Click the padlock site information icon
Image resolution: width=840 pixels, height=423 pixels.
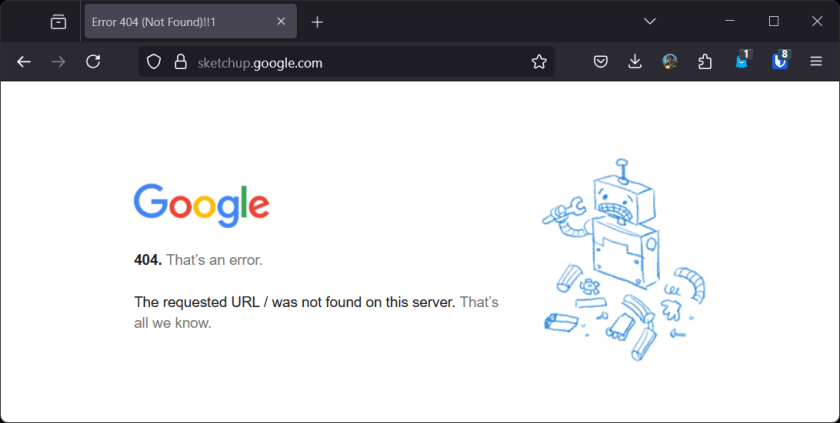click(180, 62)
